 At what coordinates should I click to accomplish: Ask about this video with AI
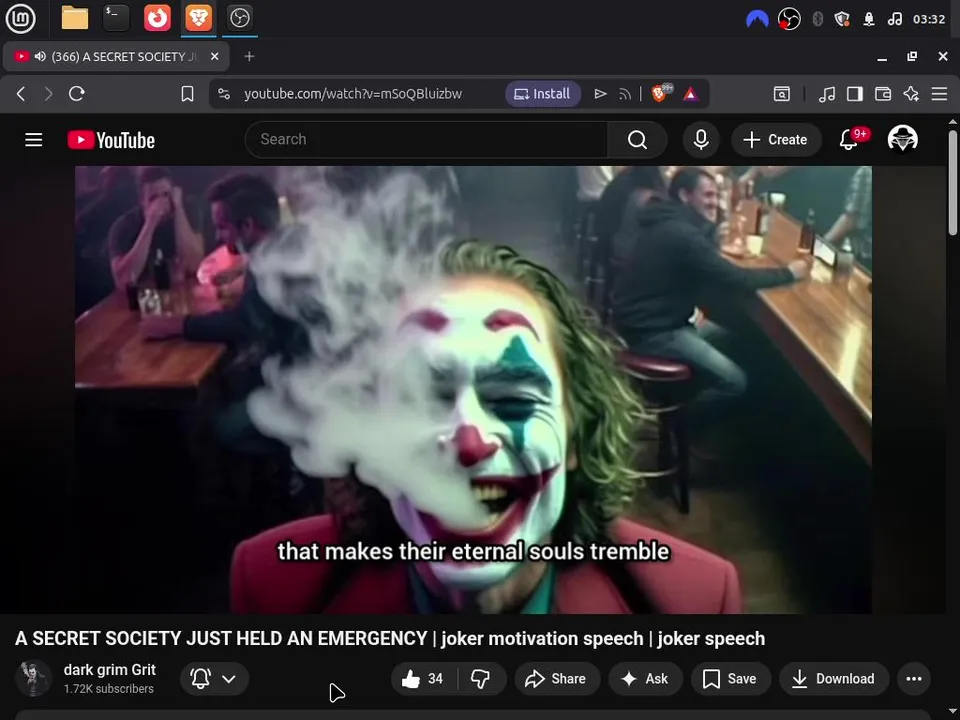[x=645, y=678]
